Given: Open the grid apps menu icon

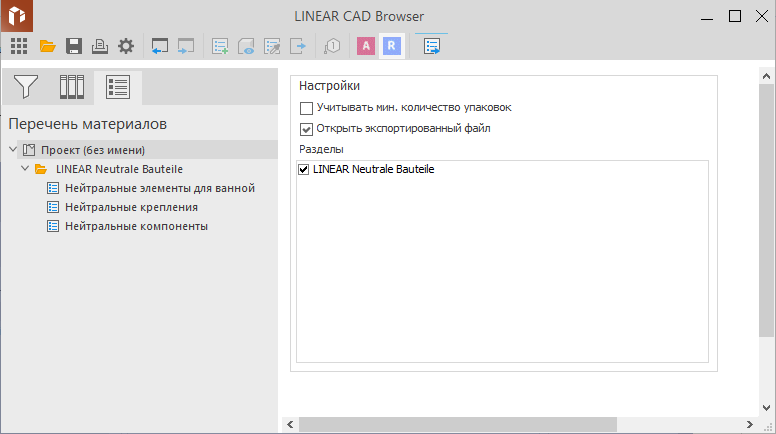Looking at the screenshot, I should (19, 46).
